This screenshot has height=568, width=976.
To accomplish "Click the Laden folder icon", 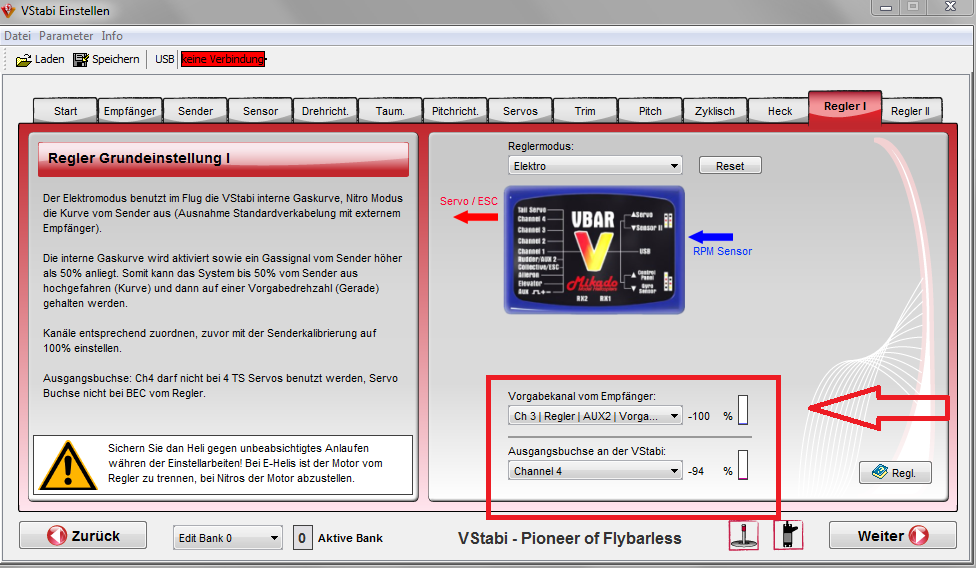I will pos(24,60).
